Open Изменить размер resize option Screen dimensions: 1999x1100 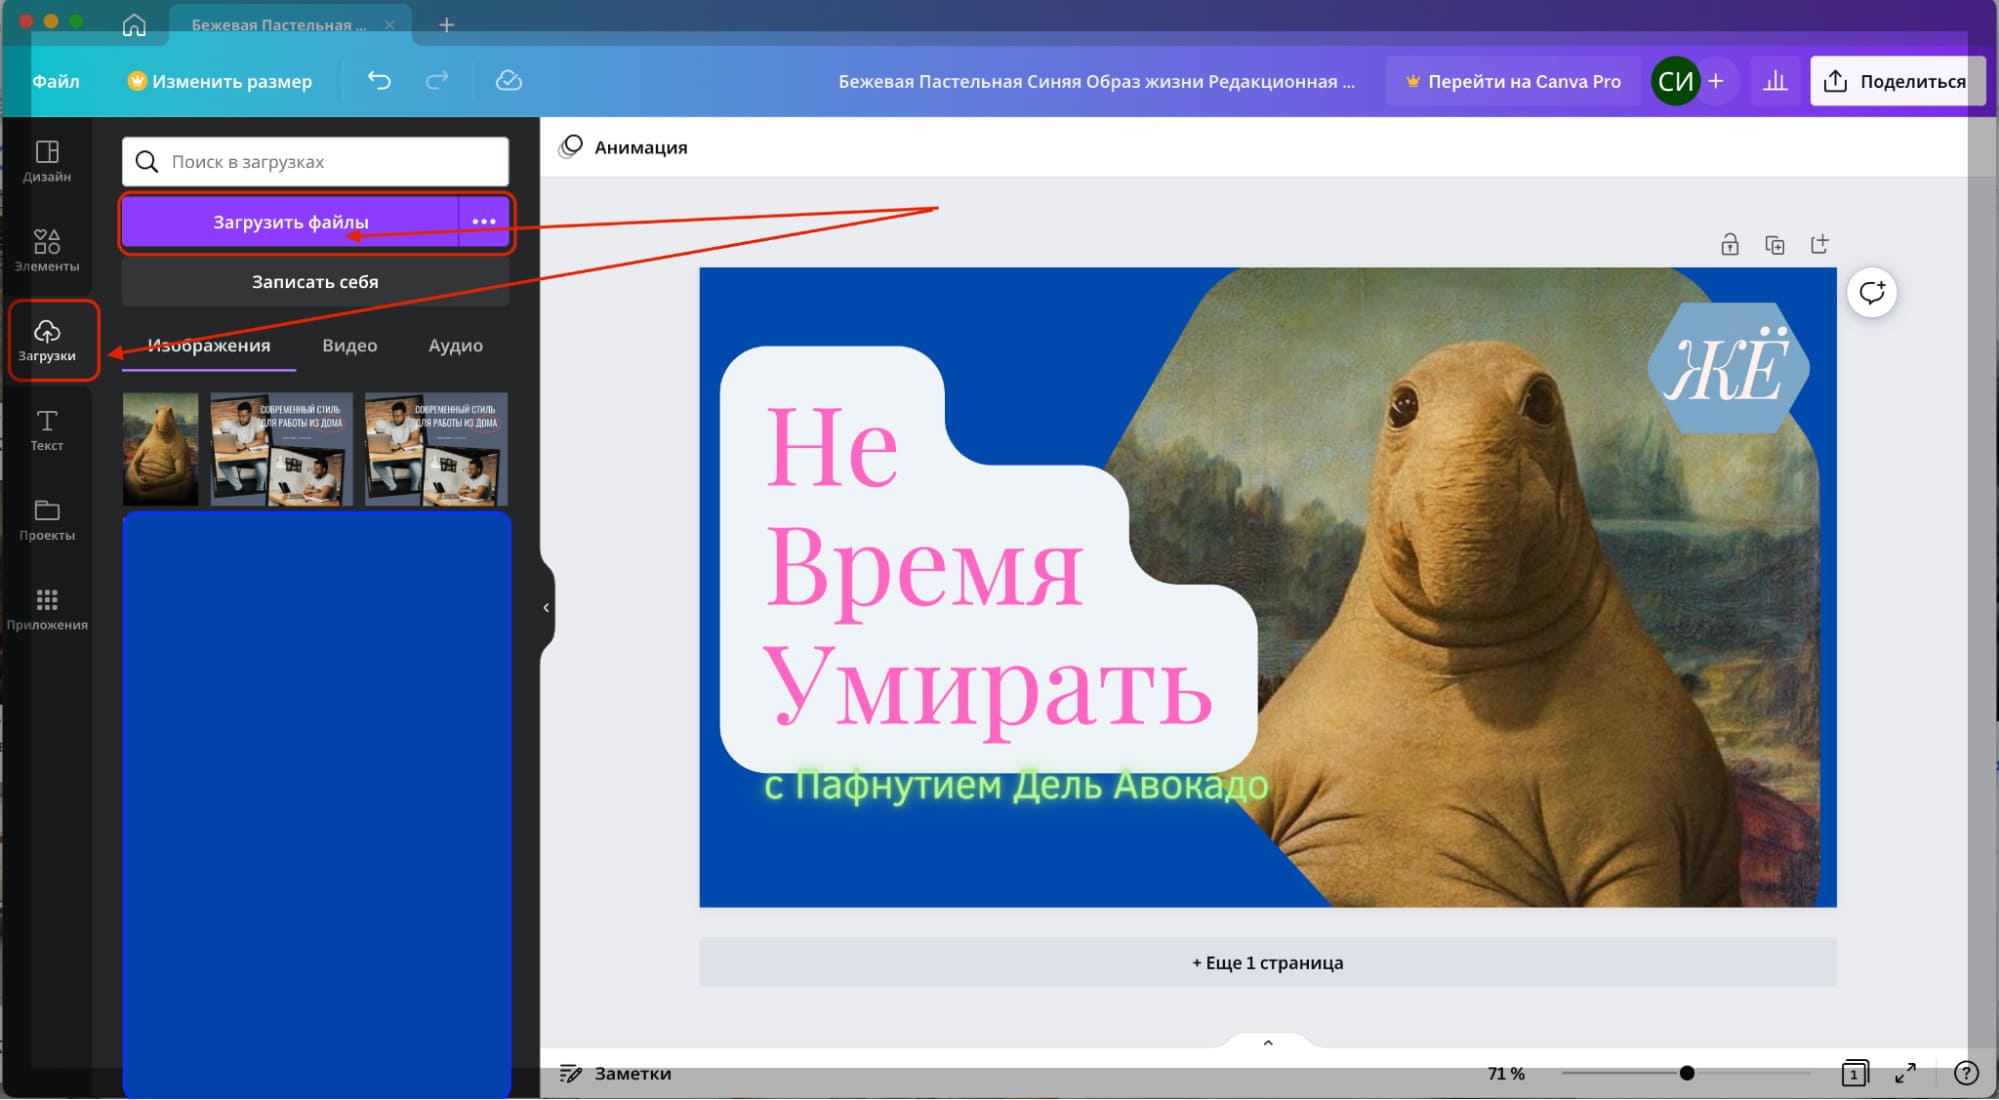220,81
